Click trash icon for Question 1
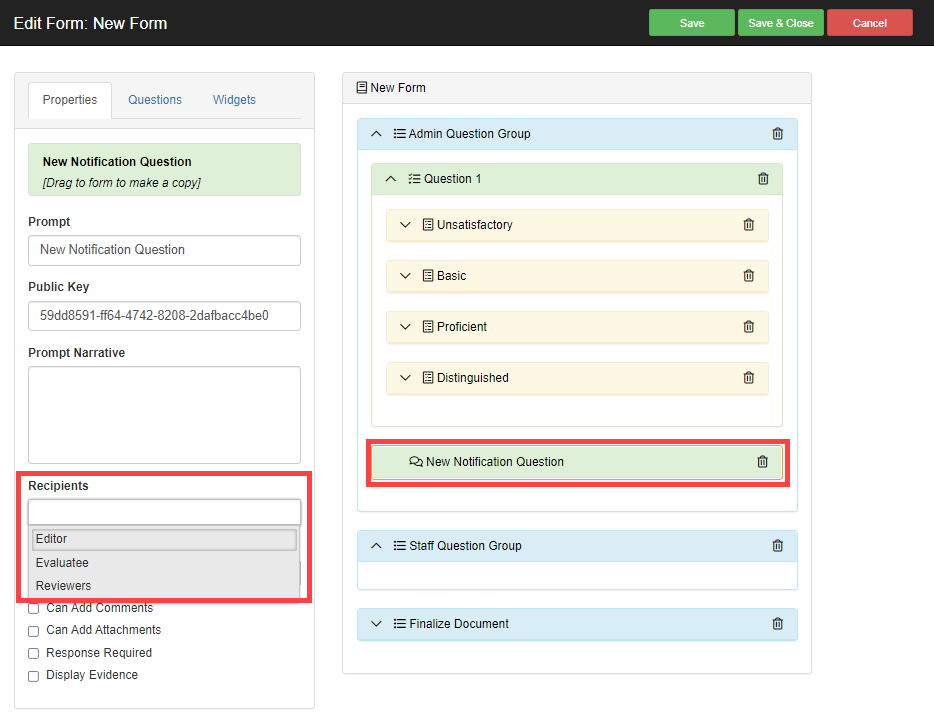Screen dimensions: 934x722 pos(763,179)
